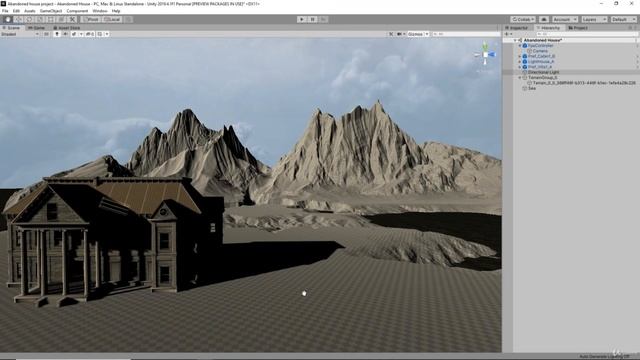Select FpsController in the Hierarchy
The width and height of the screenshot is (640, 360).
540,46
